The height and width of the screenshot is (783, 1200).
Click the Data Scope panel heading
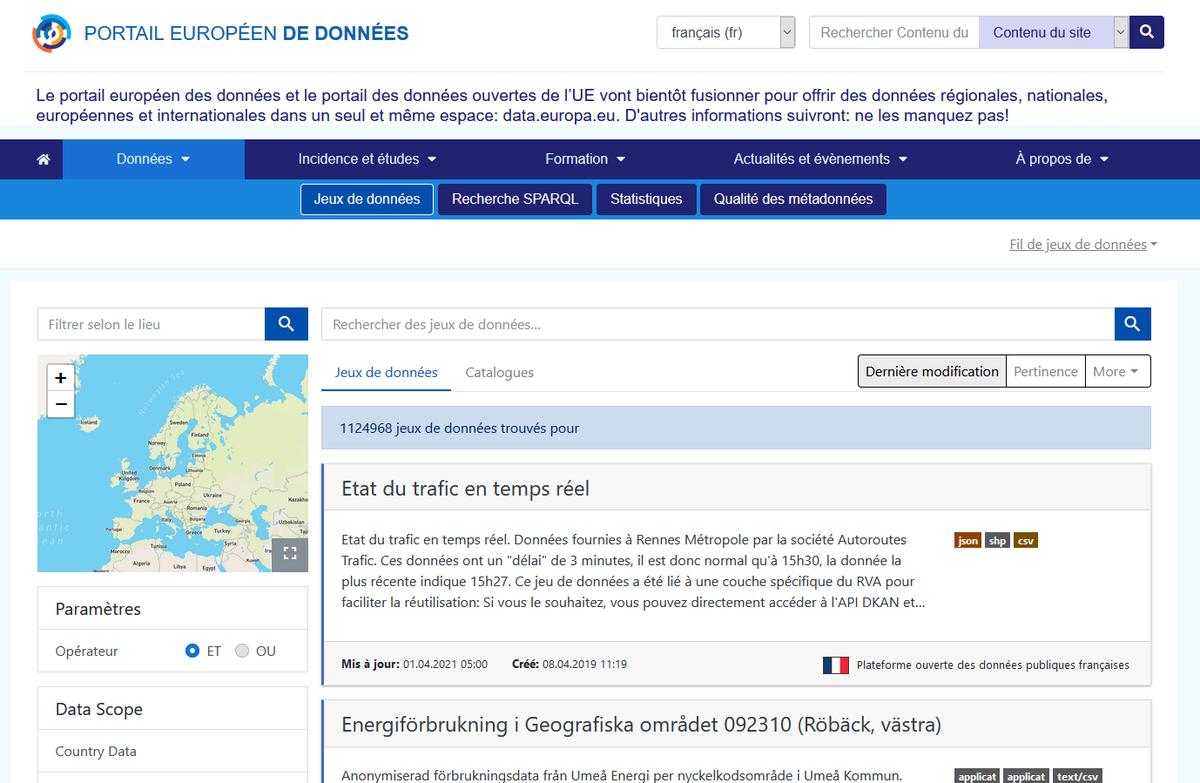click(x=99, y=709)
